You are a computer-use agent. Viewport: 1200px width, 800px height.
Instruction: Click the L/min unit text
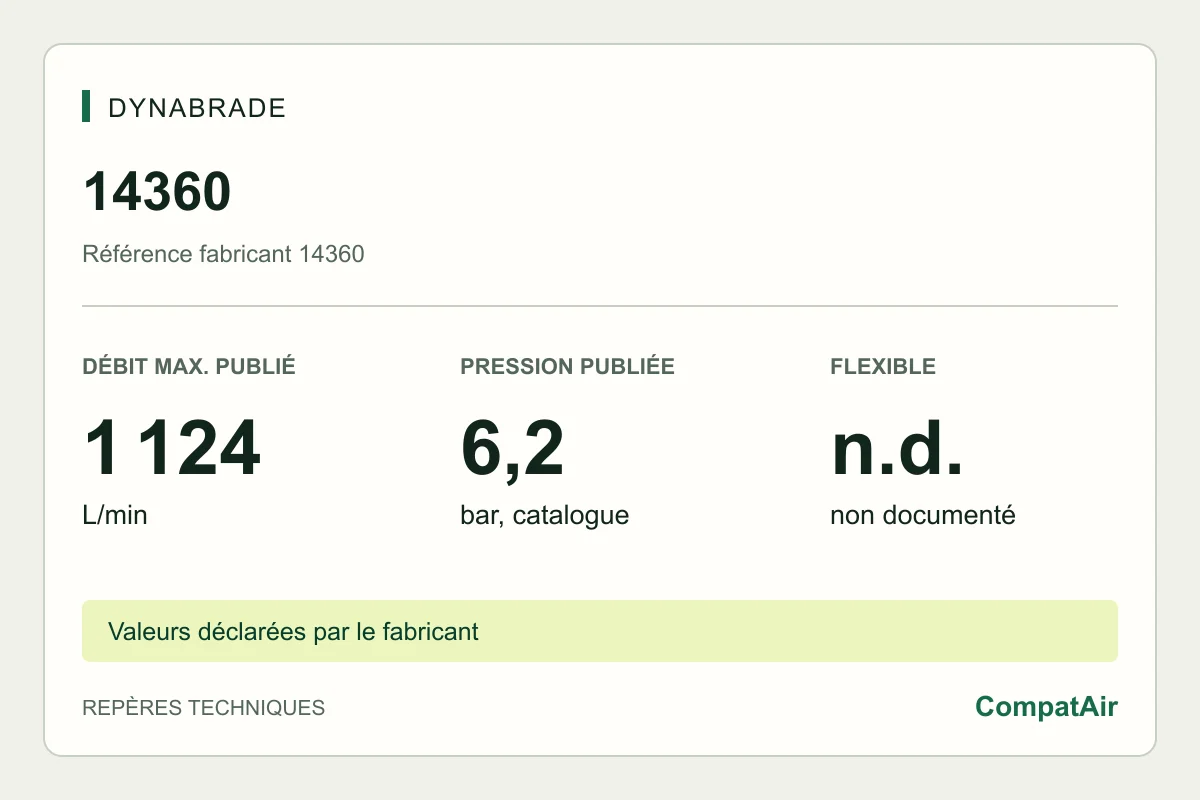click(114, 516)
